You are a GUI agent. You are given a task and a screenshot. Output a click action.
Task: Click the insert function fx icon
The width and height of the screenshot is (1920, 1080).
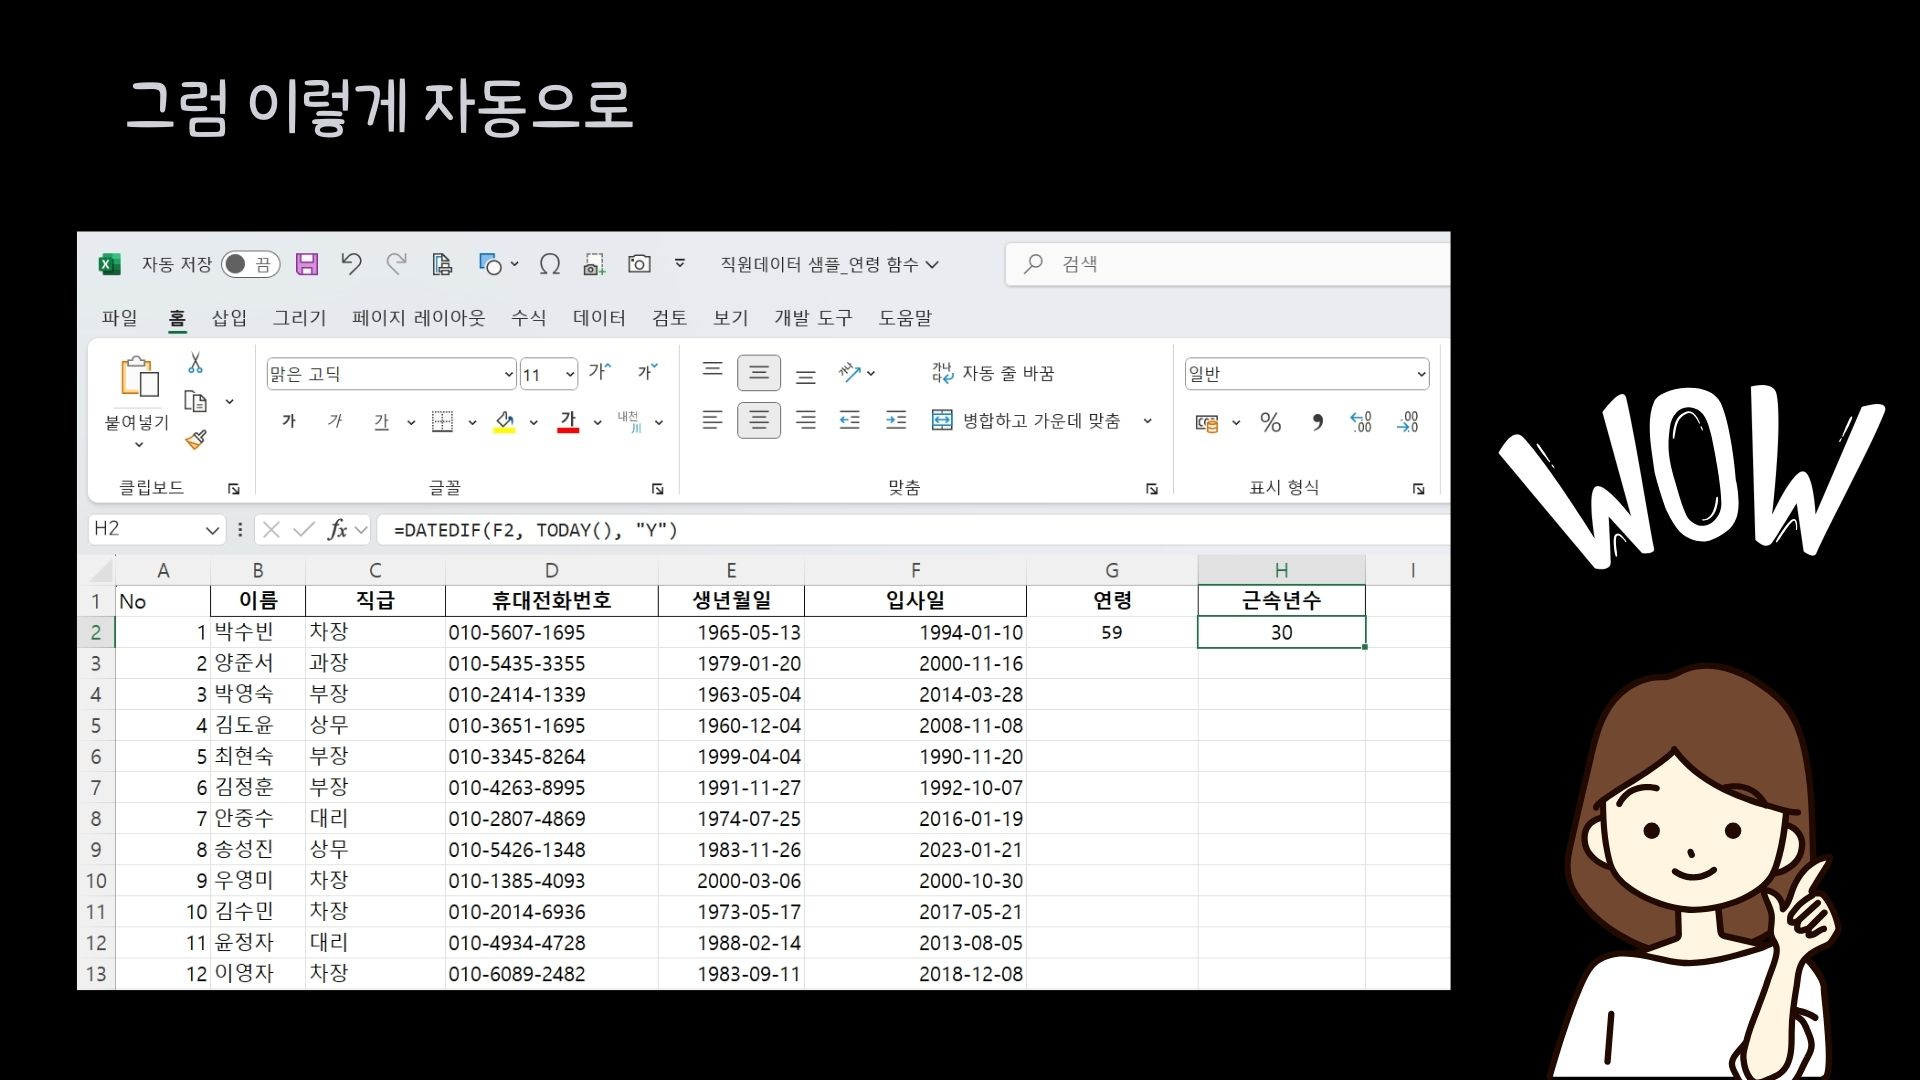(x=337, y=530)
